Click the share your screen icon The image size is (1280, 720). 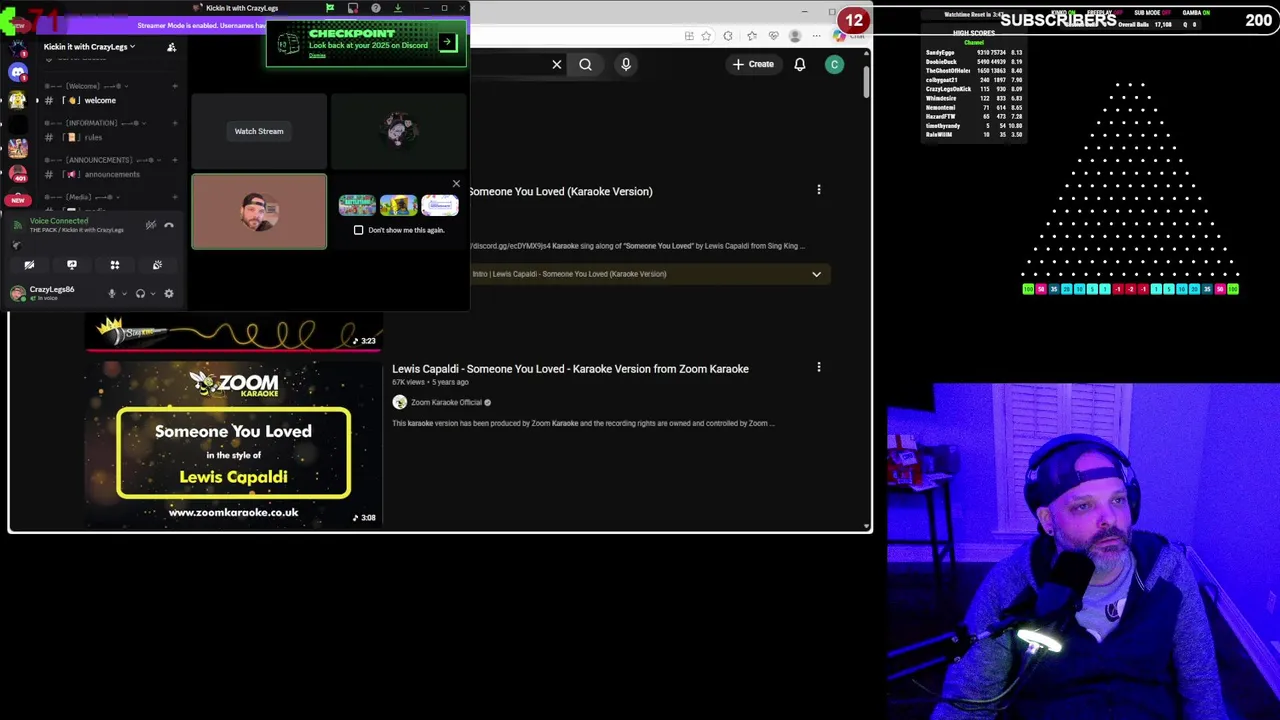tap(72, 265)
